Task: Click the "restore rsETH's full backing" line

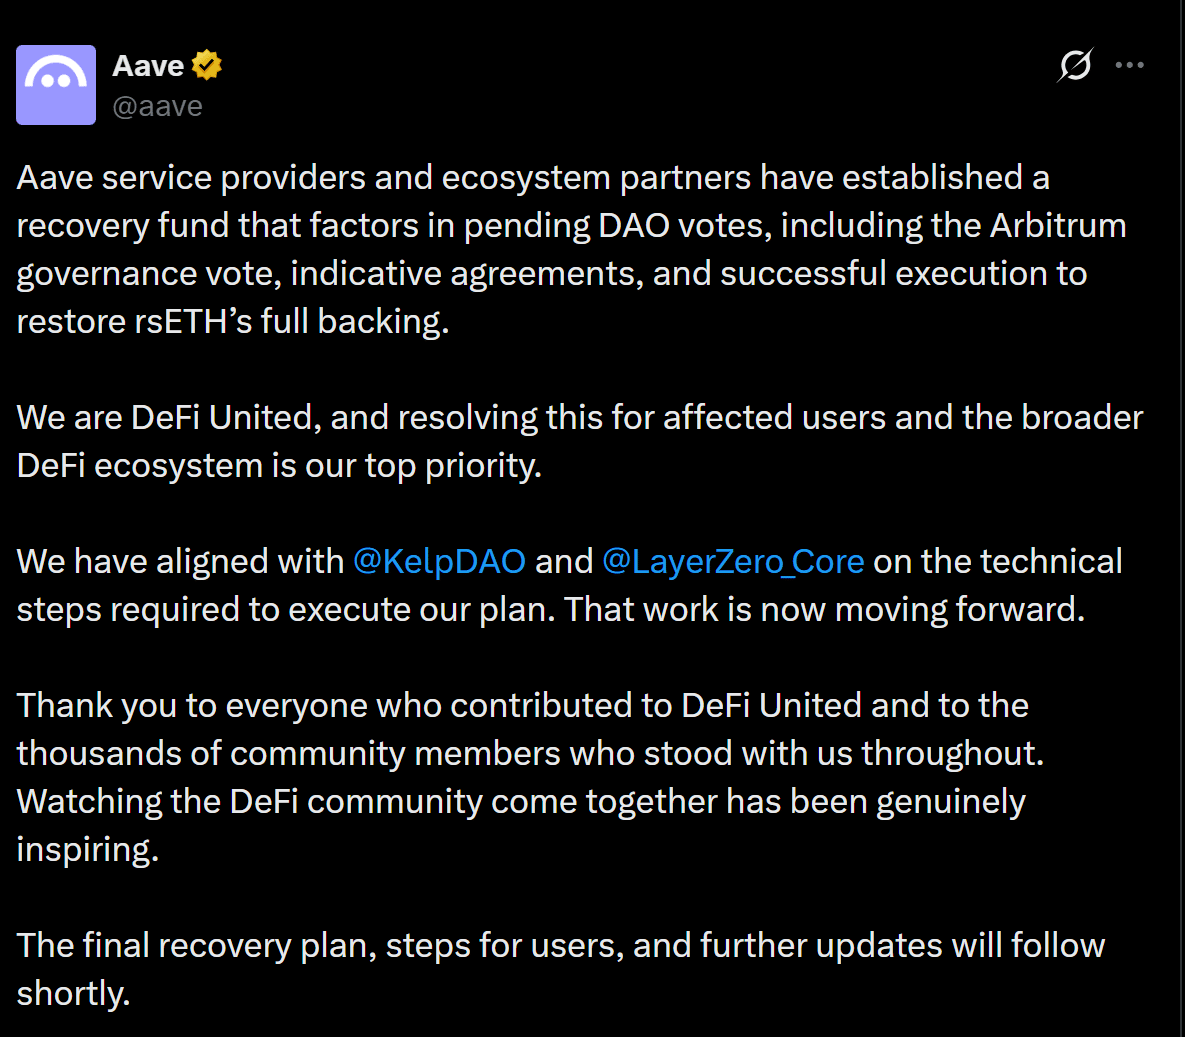Action: [233, 322]
